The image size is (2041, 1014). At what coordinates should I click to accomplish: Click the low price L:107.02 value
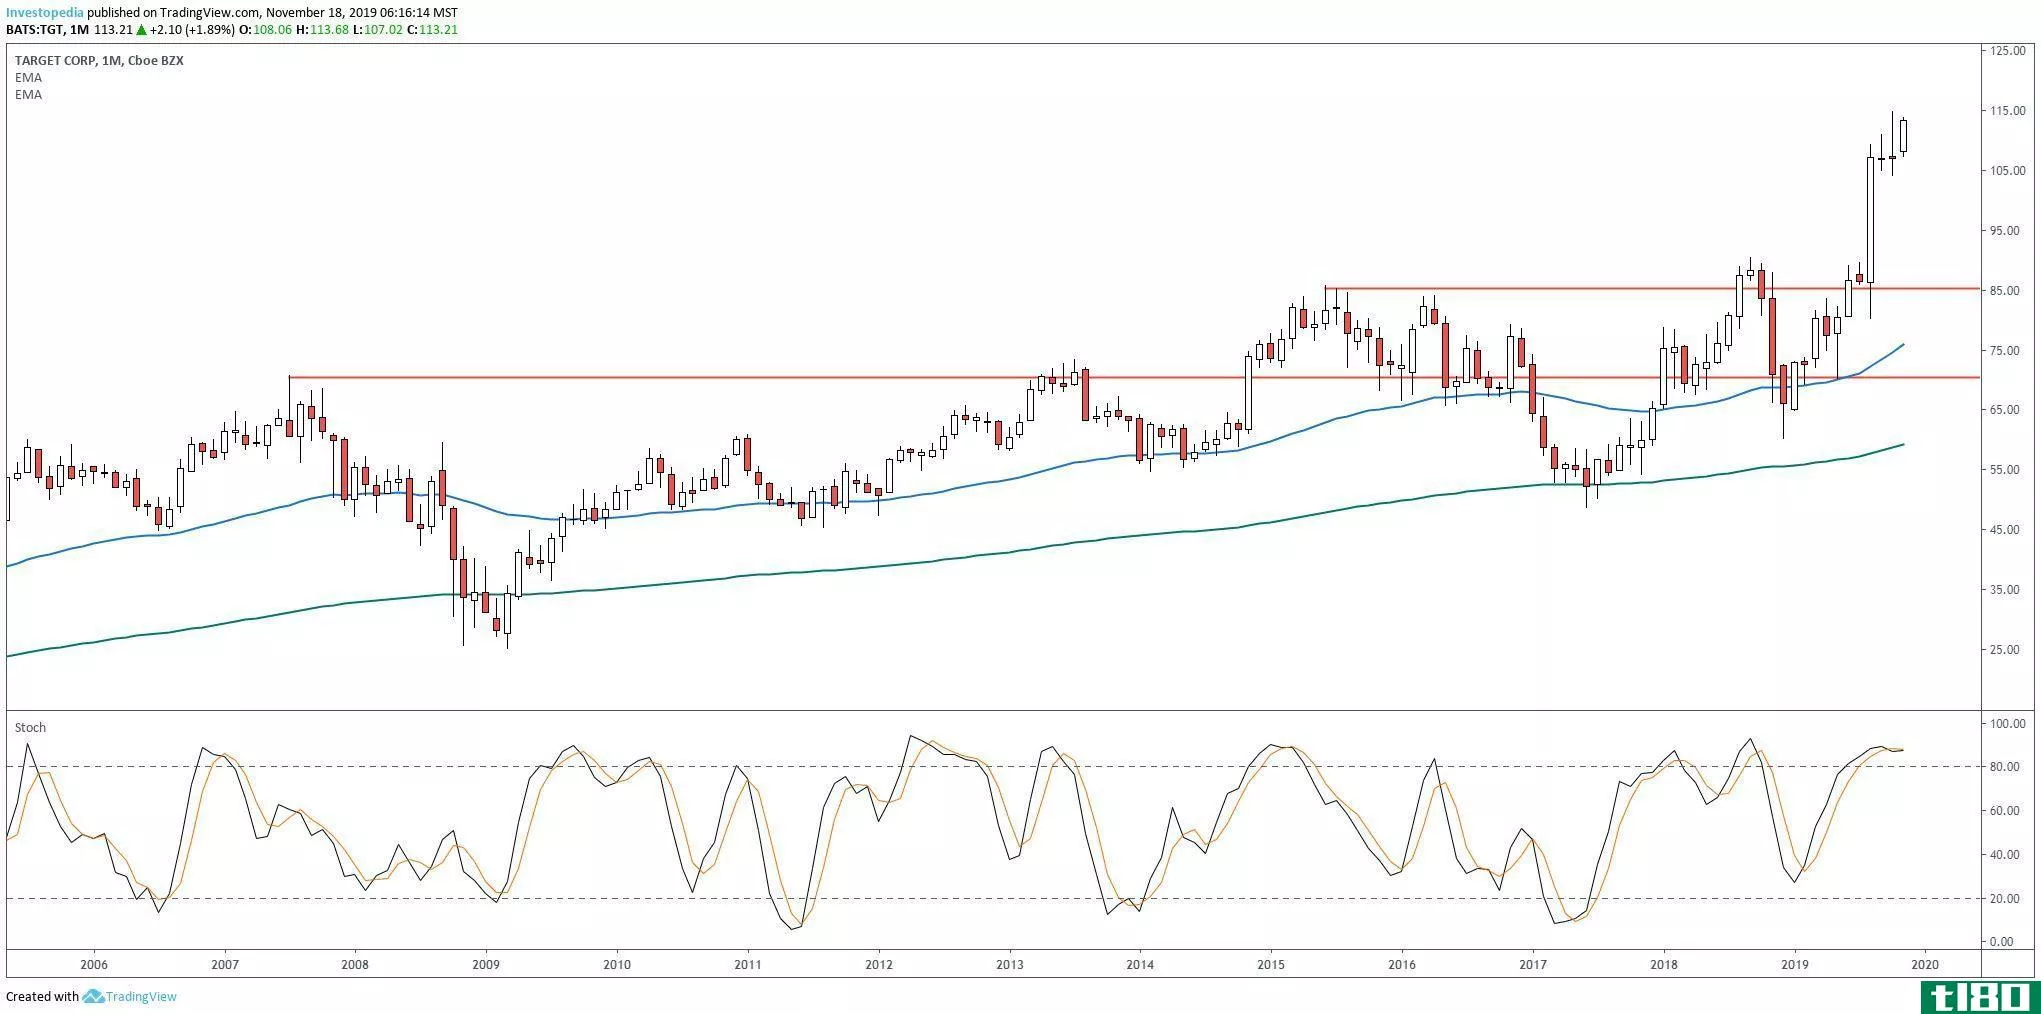[x=379, y=29]
